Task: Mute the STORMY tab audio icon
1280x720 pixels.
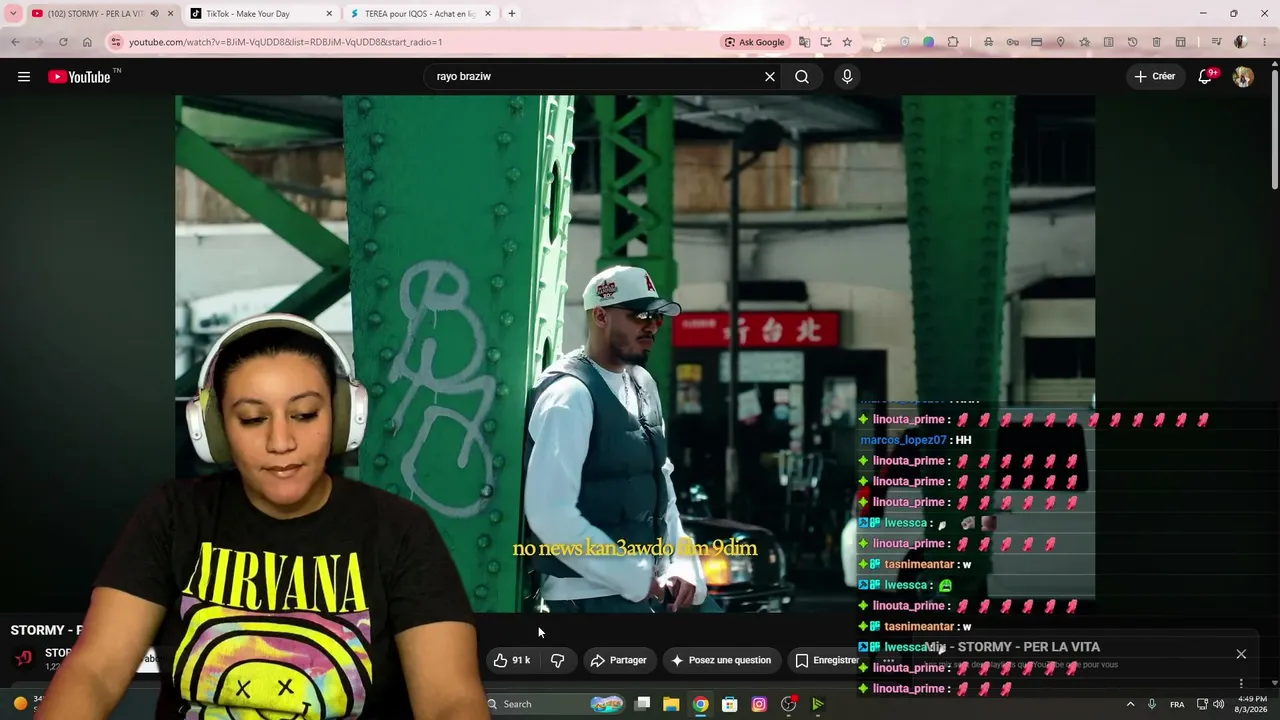Action: (154, 14)
